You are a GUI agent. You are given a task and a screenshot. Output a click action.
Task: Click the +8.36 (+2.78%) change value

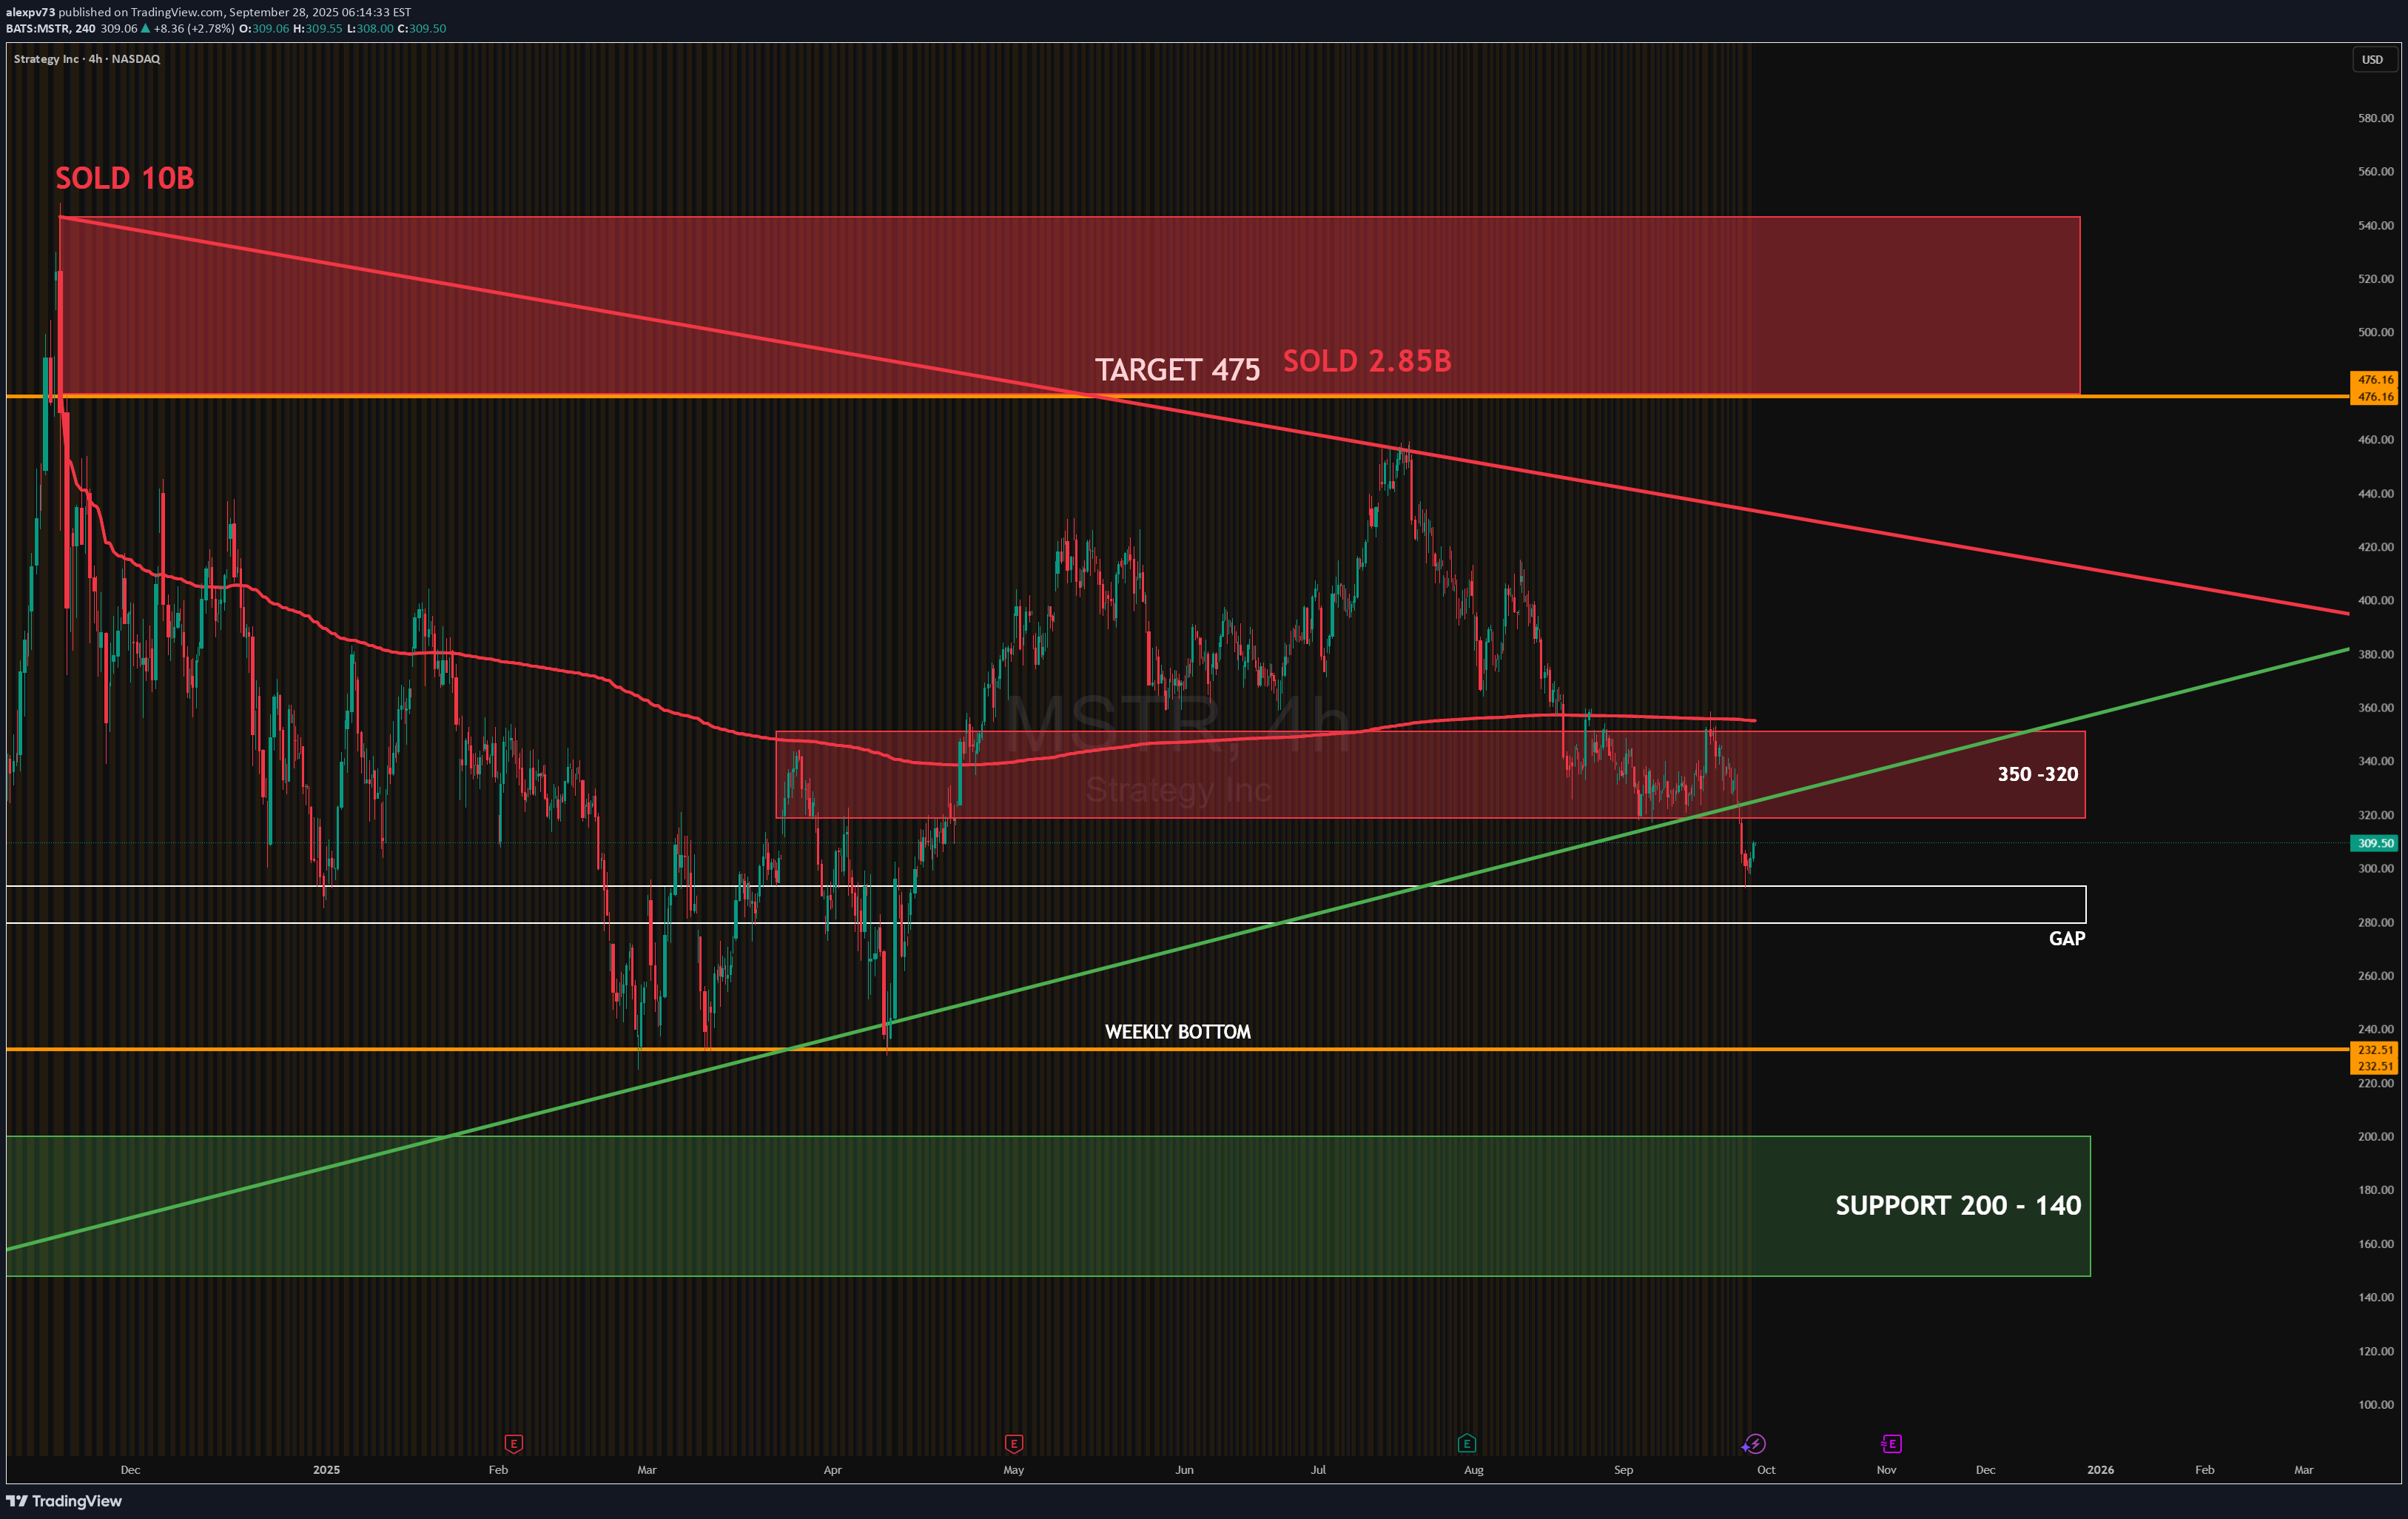coord(194,28)
